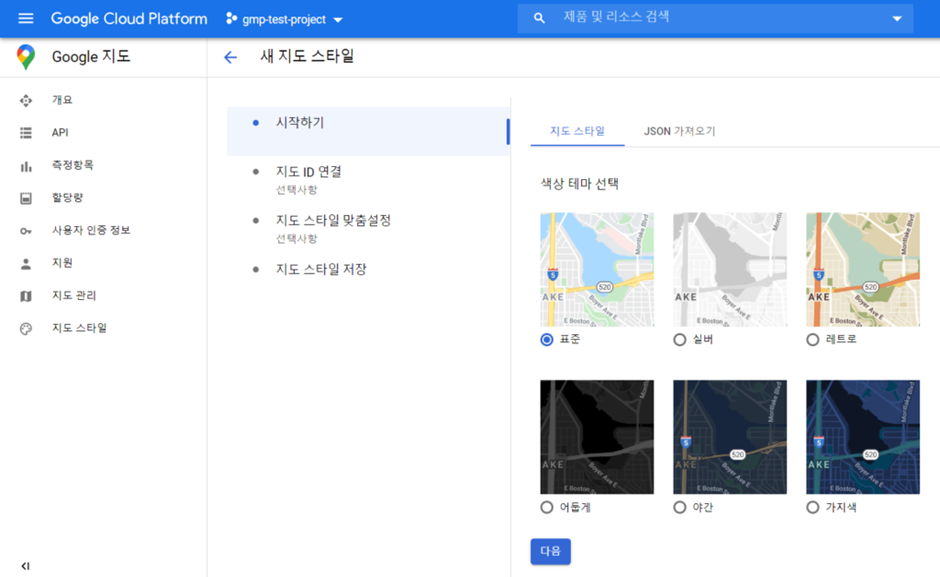Click the Google Cloud Platform title
This screenshot has height=577, width=940.
click(x=129, y=19)
